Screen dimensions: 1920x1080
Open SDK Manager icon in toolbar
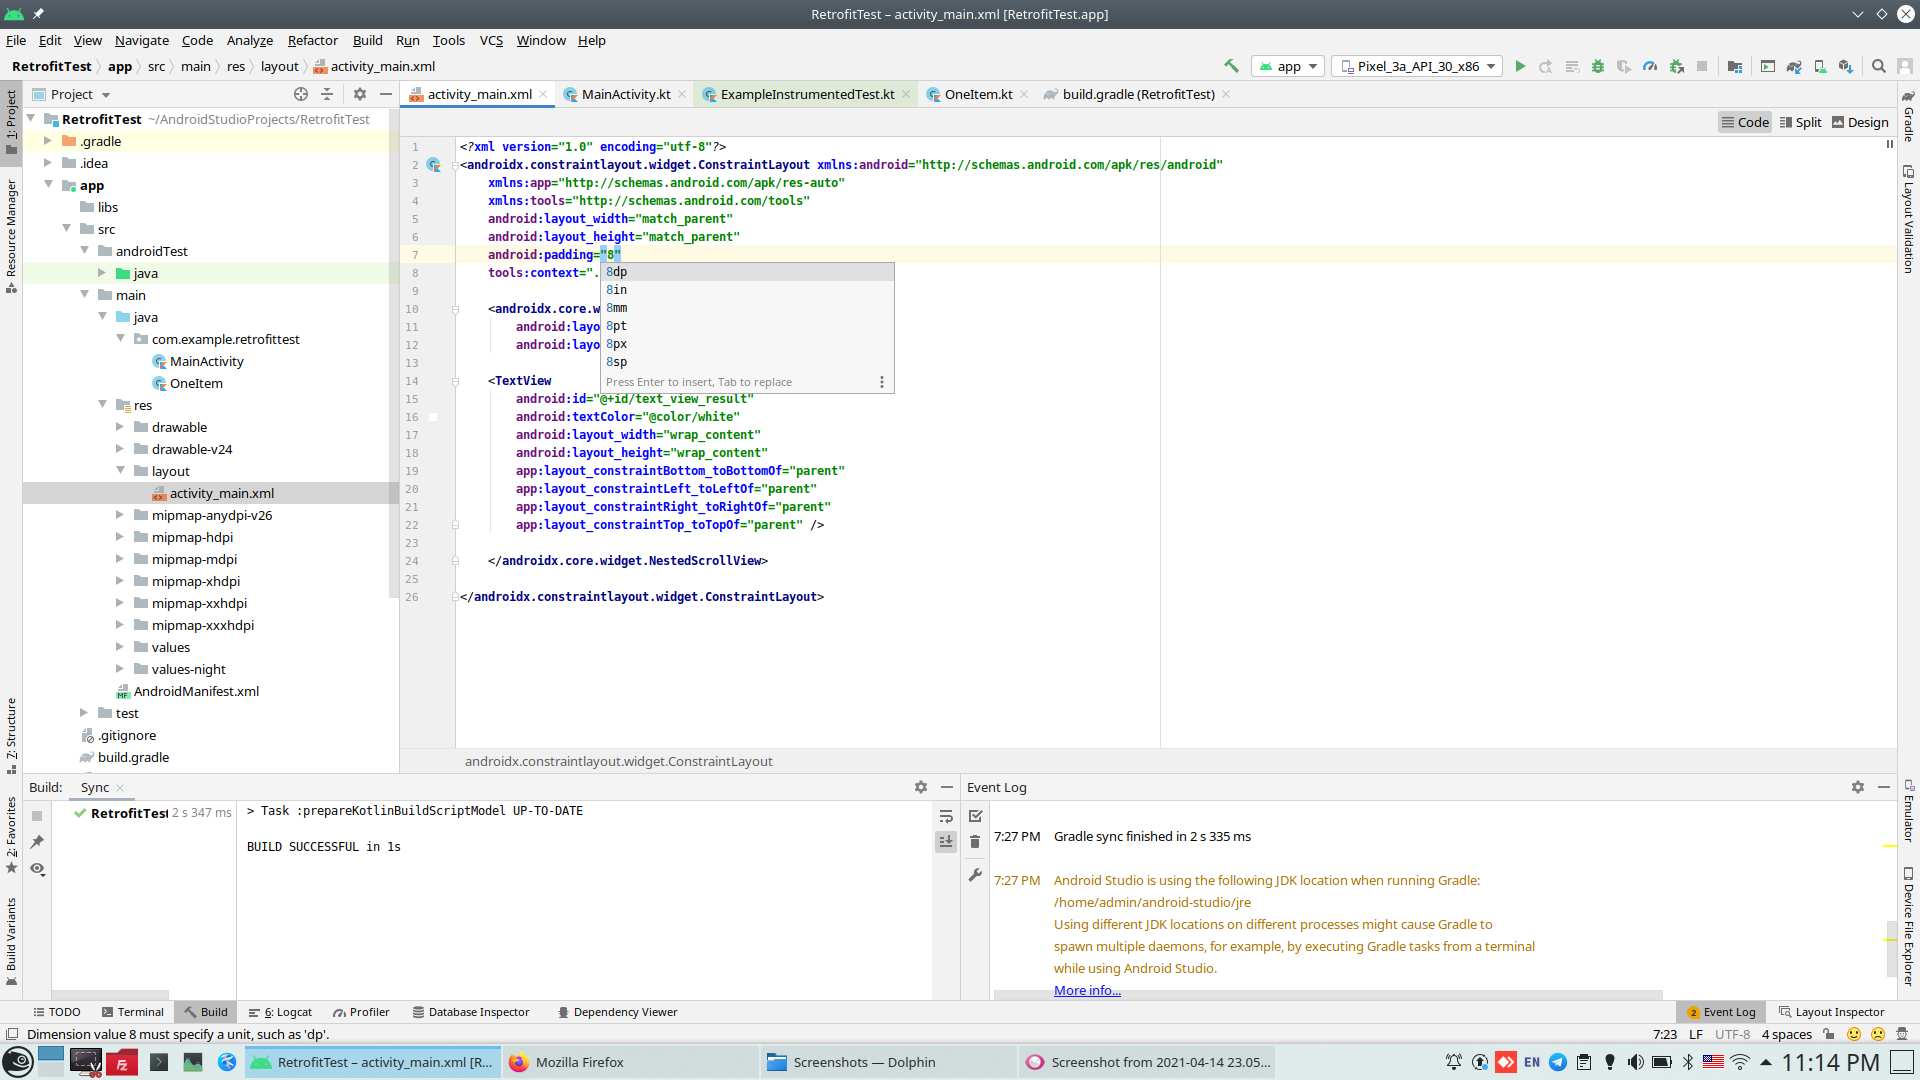[x=1846, y=66]
